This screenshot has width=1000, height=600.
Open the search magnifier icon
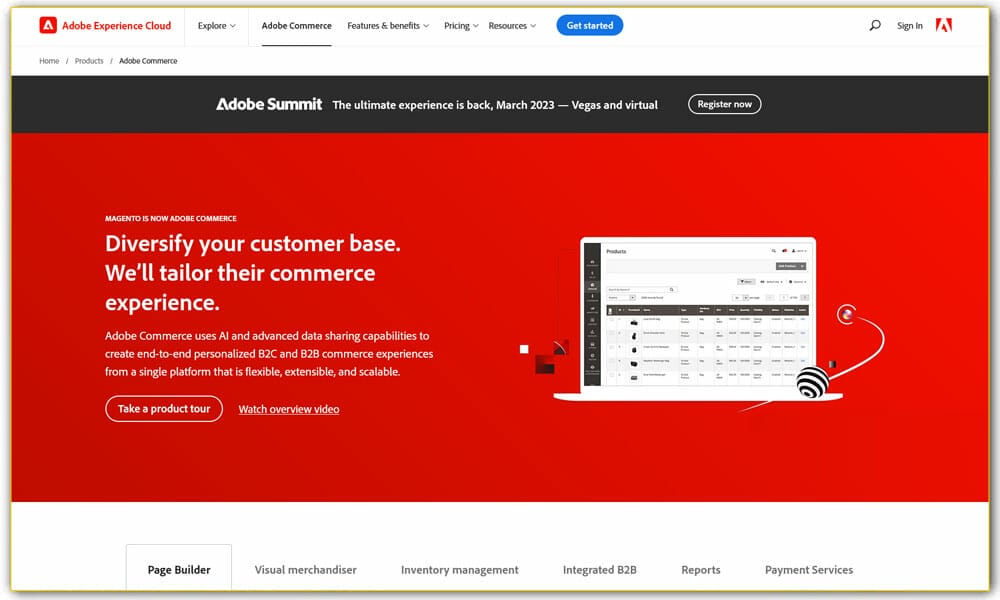pos(875,26)
